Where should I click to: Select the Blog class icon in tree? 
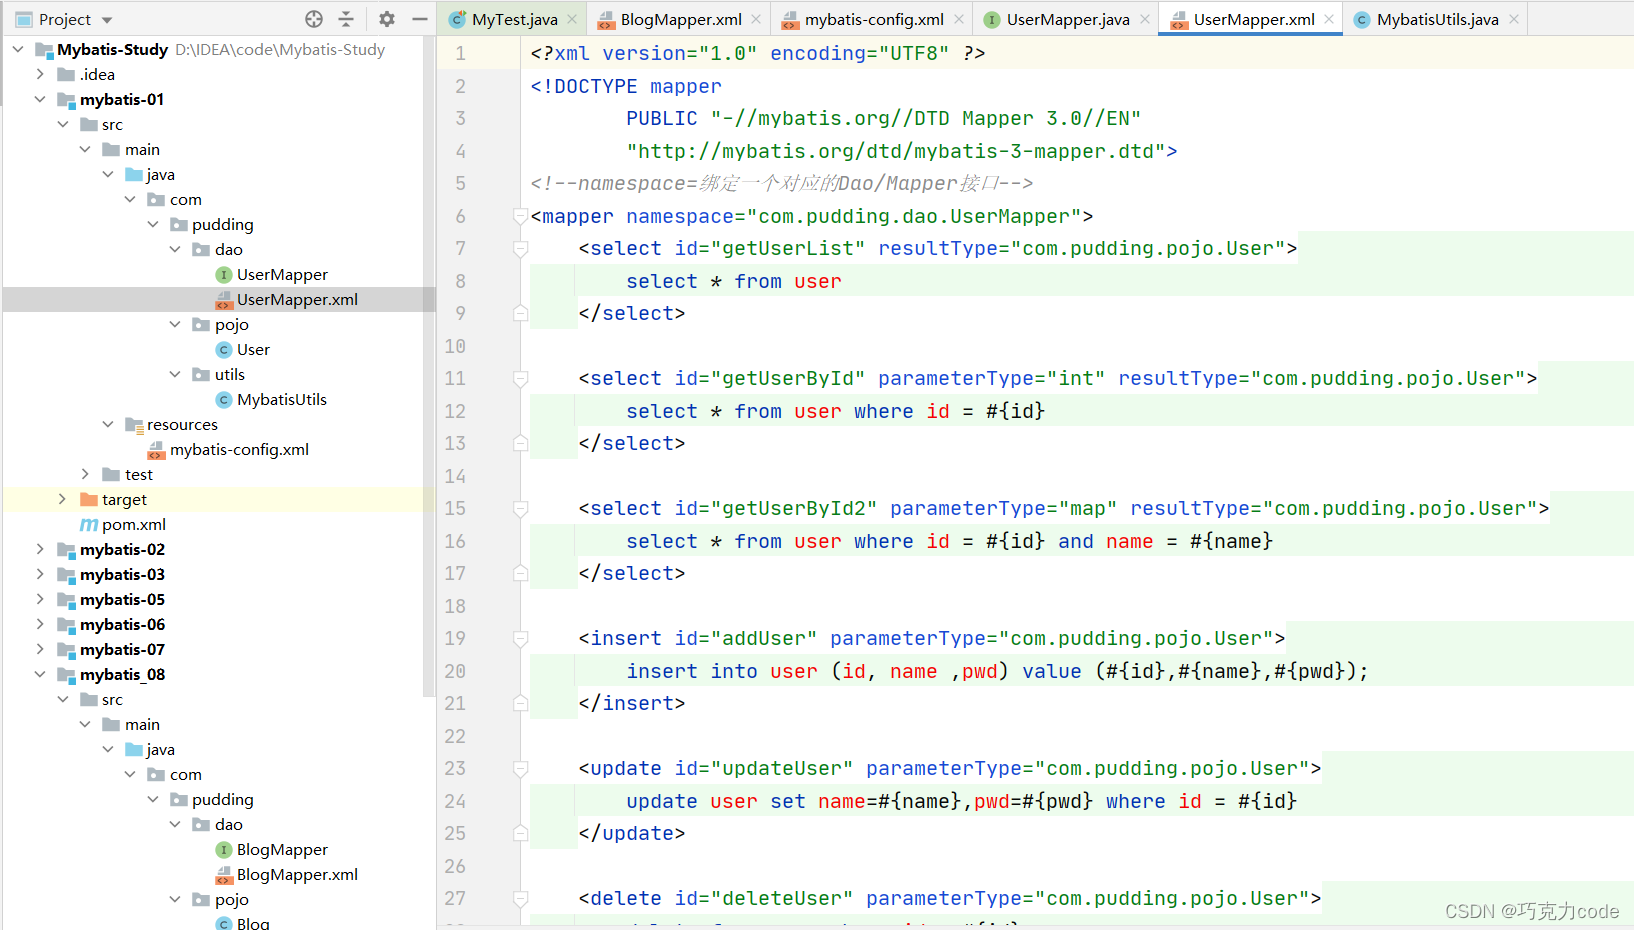[224, 924]
